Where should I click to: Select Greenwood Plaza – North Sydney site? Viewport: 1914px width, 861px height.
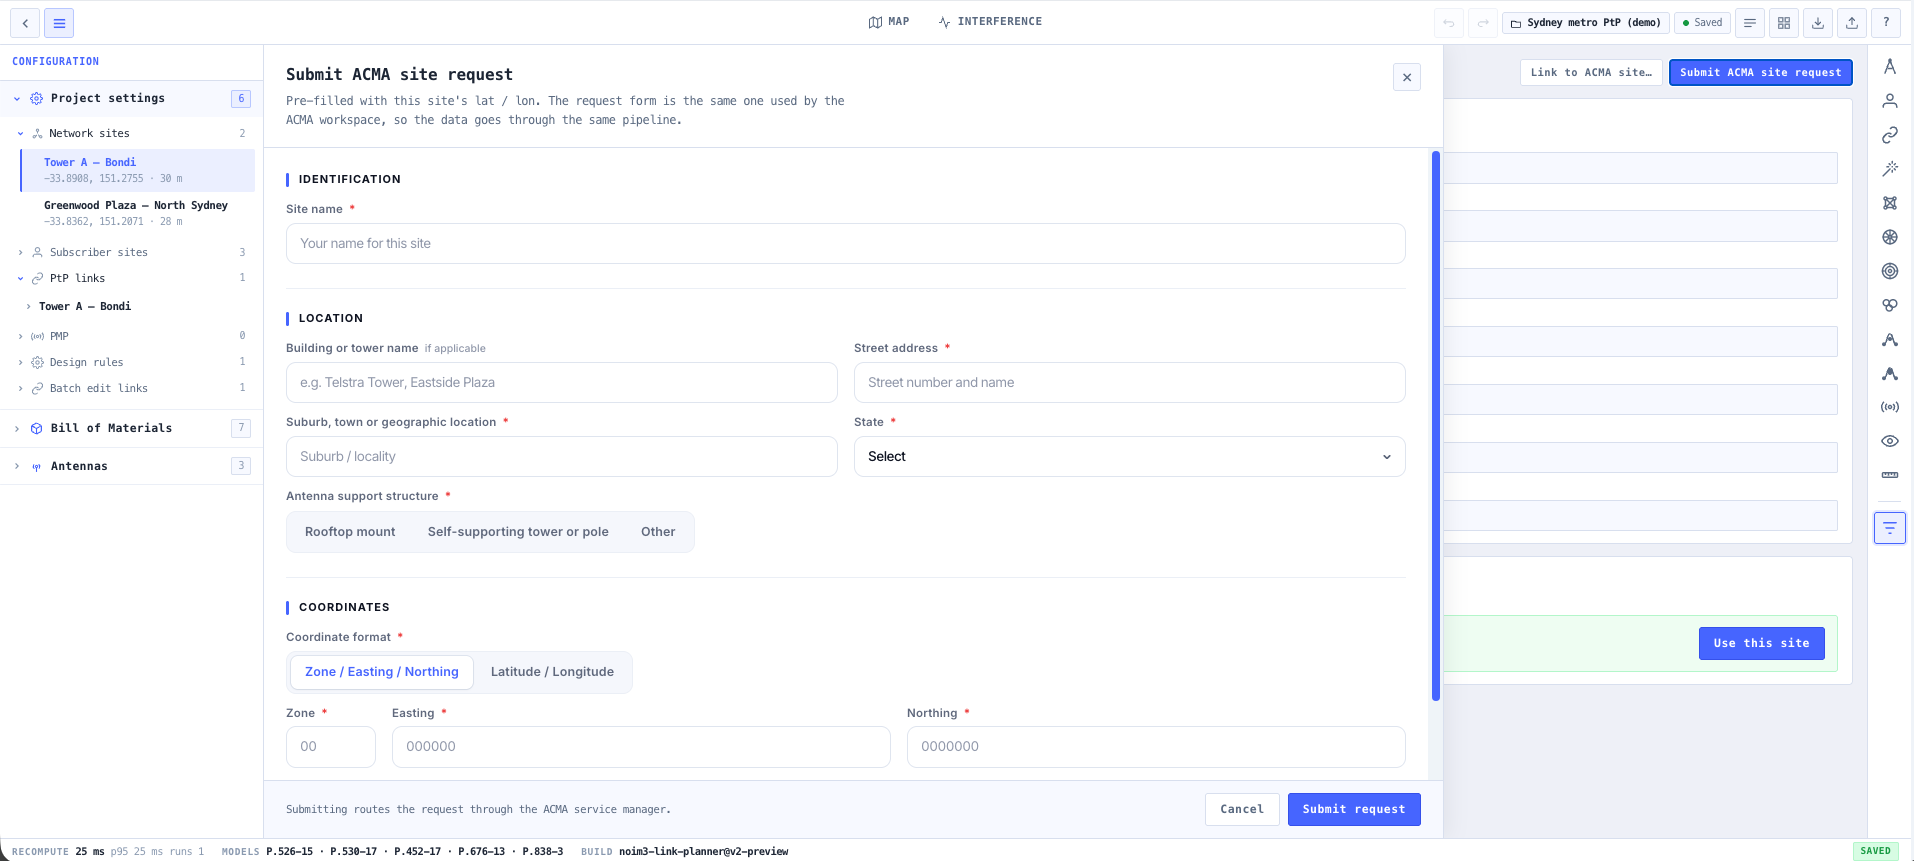[138, 213]
